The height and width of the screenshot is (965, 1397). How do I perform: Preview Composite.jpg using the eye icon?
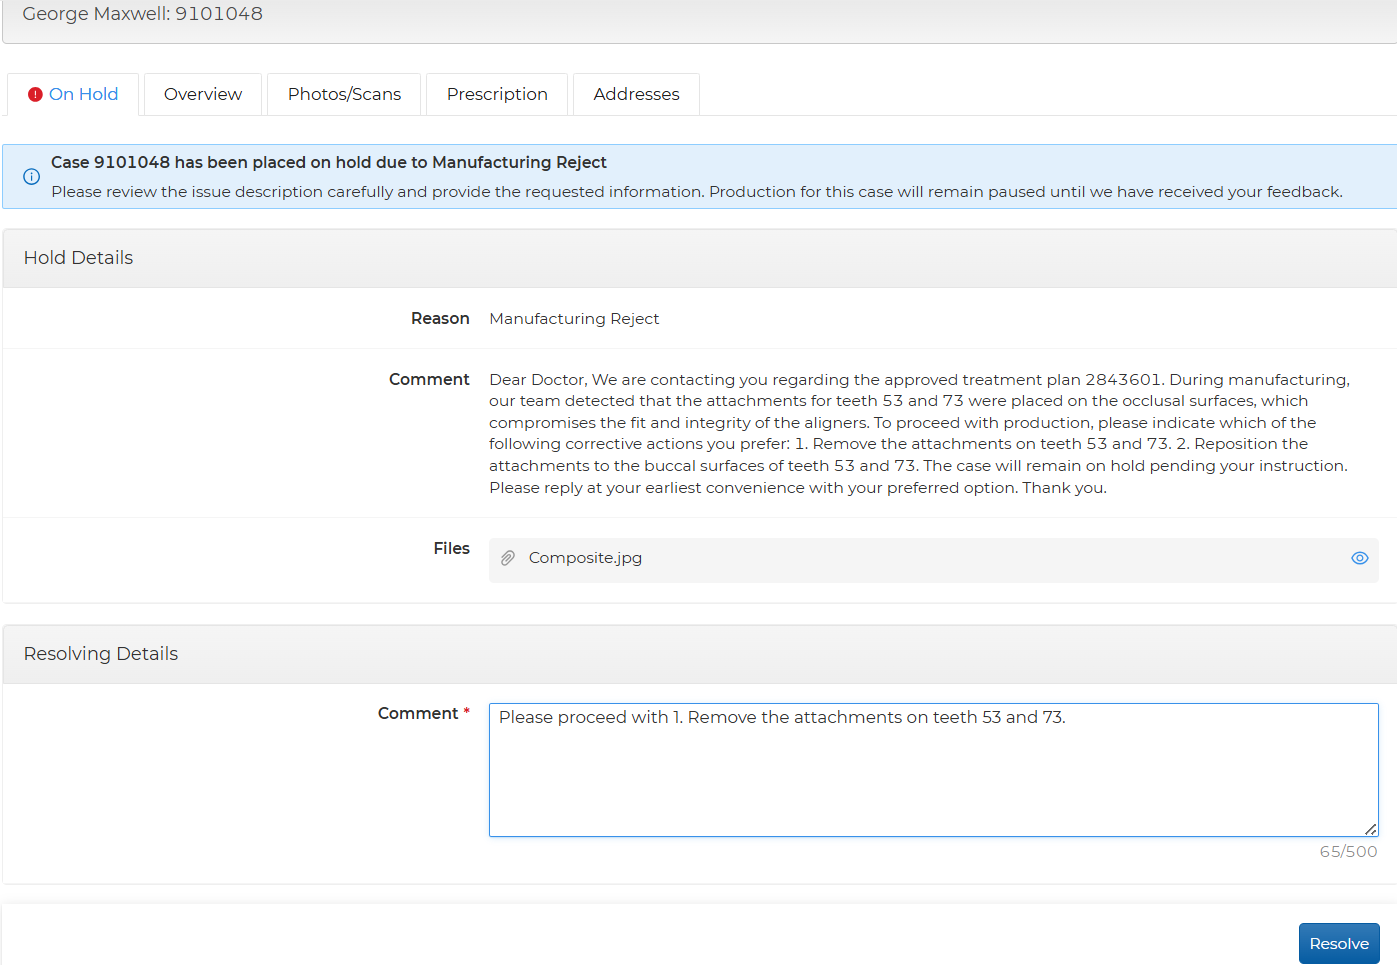[1359, 558]
